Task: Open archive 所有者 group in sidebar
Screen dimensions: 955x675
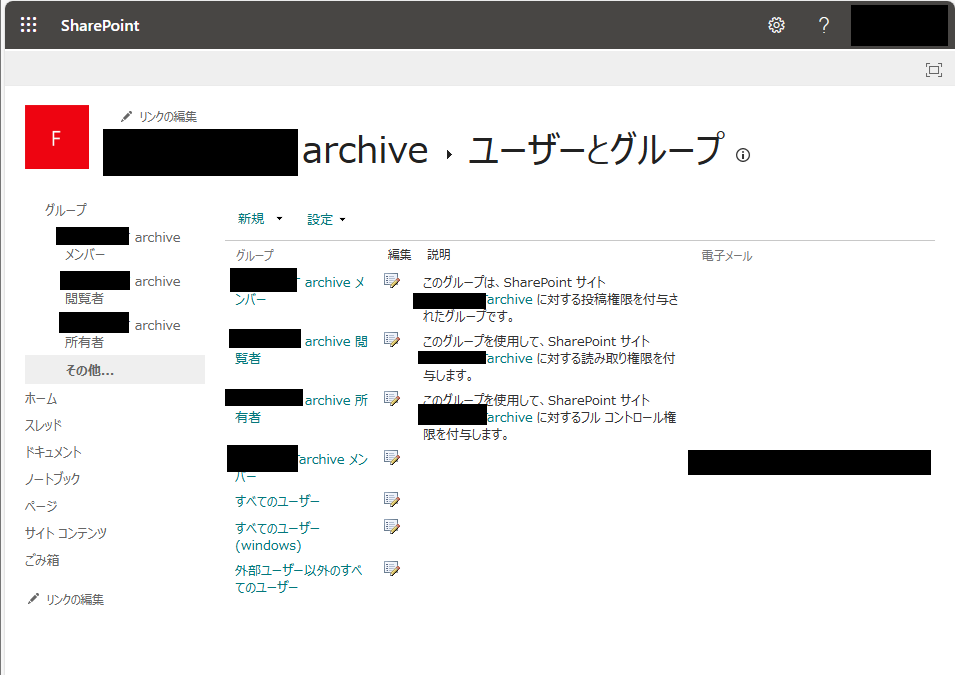Action: tap(120, 333)
